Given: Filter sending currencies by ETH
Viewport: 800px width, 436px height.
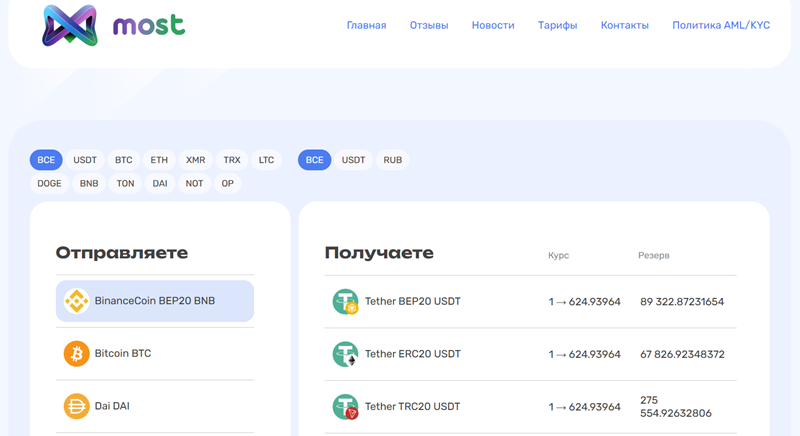Looking at the screenshot, I should click(159, 160).
